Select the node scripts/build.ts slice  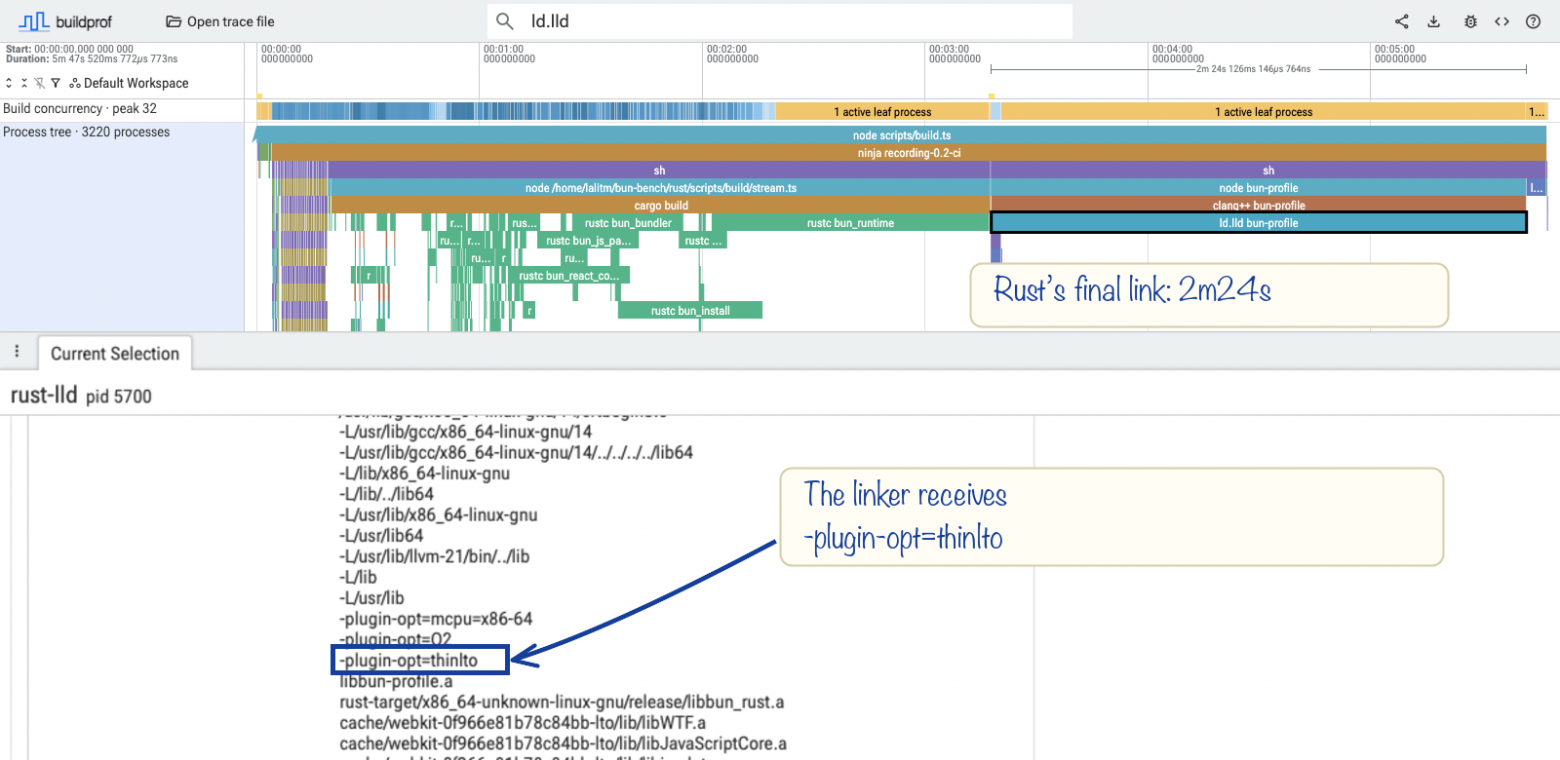(x=900, y=135)
